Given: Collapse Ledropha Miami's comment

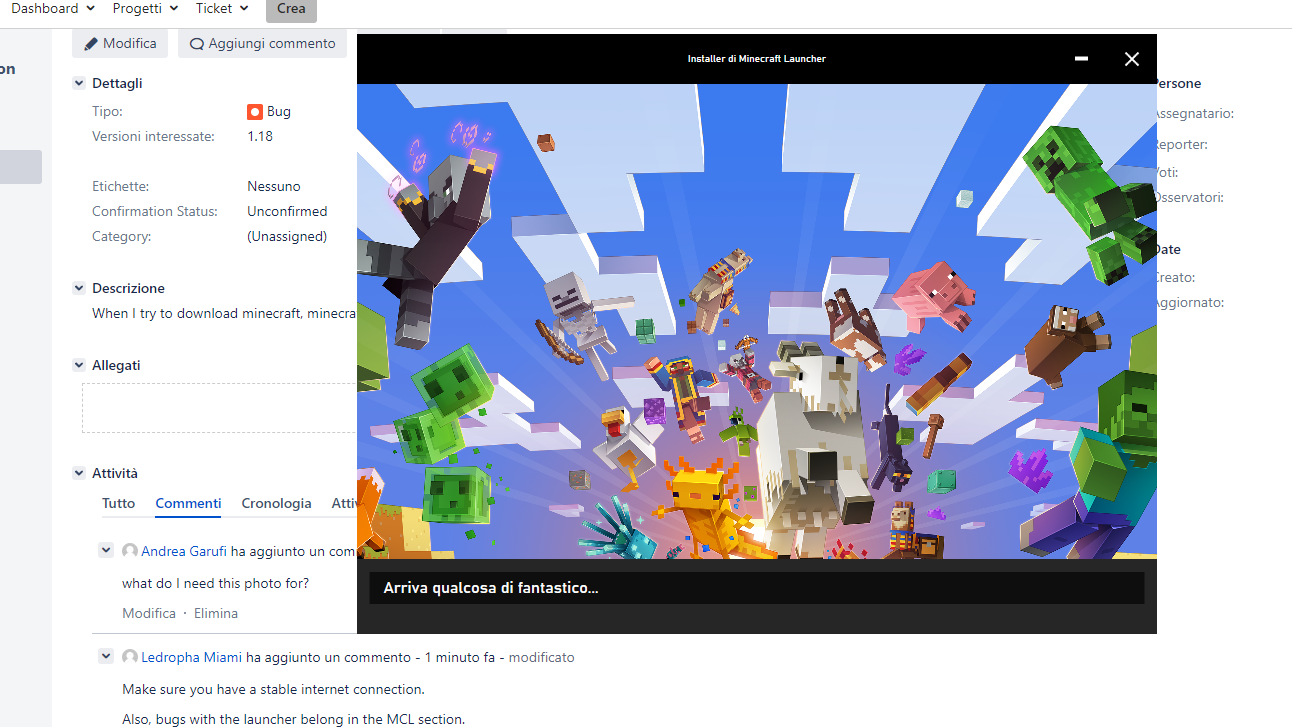Looking at the screenshot, I should 105,657.
